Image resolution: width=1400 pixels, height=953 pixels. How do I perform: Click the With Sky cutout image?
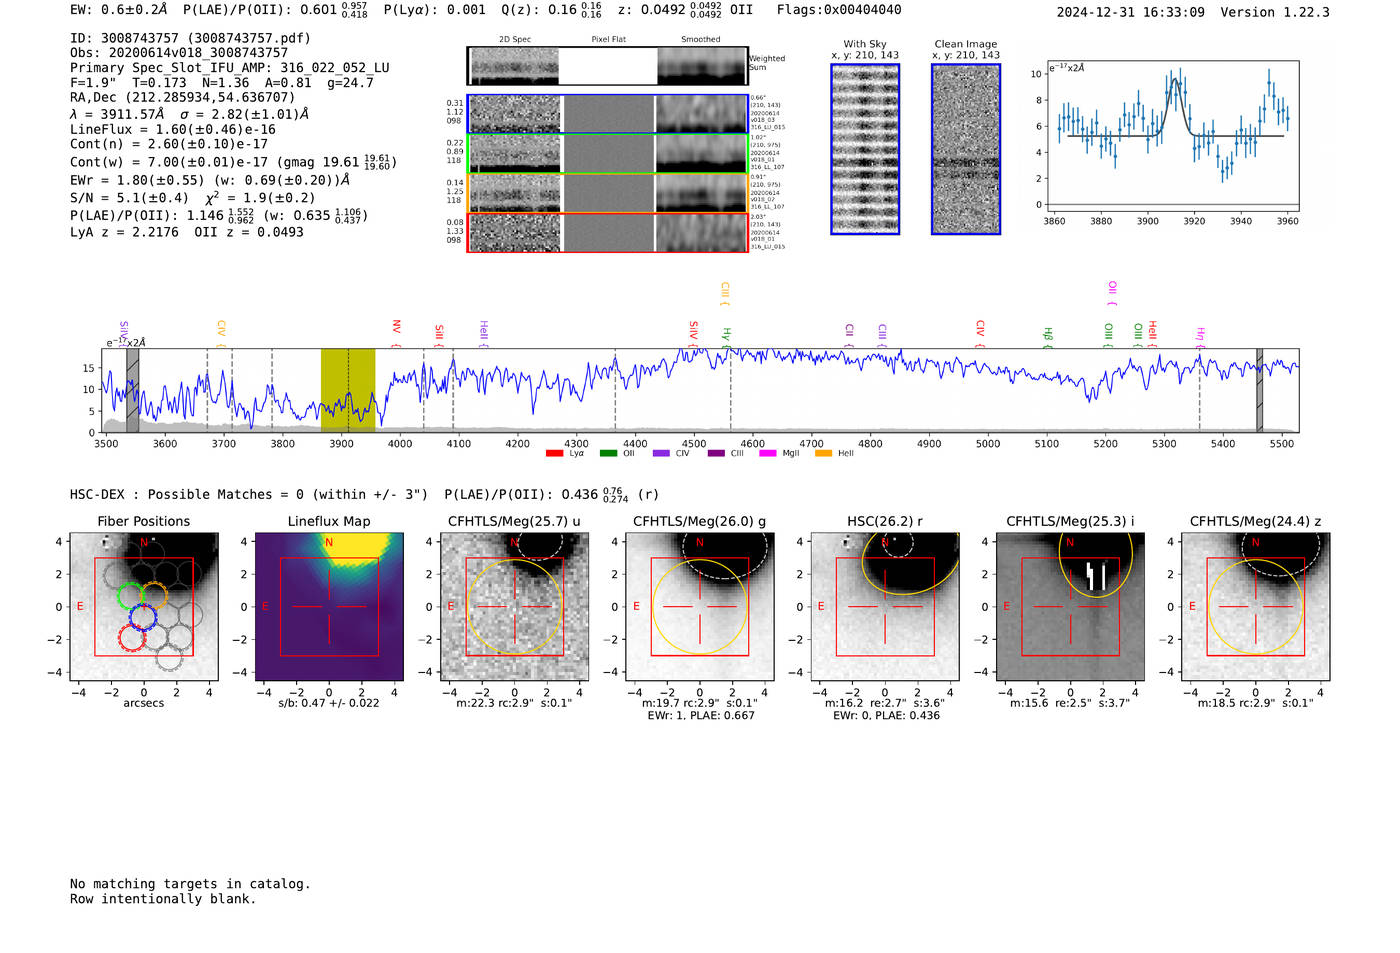click(865, 149)
